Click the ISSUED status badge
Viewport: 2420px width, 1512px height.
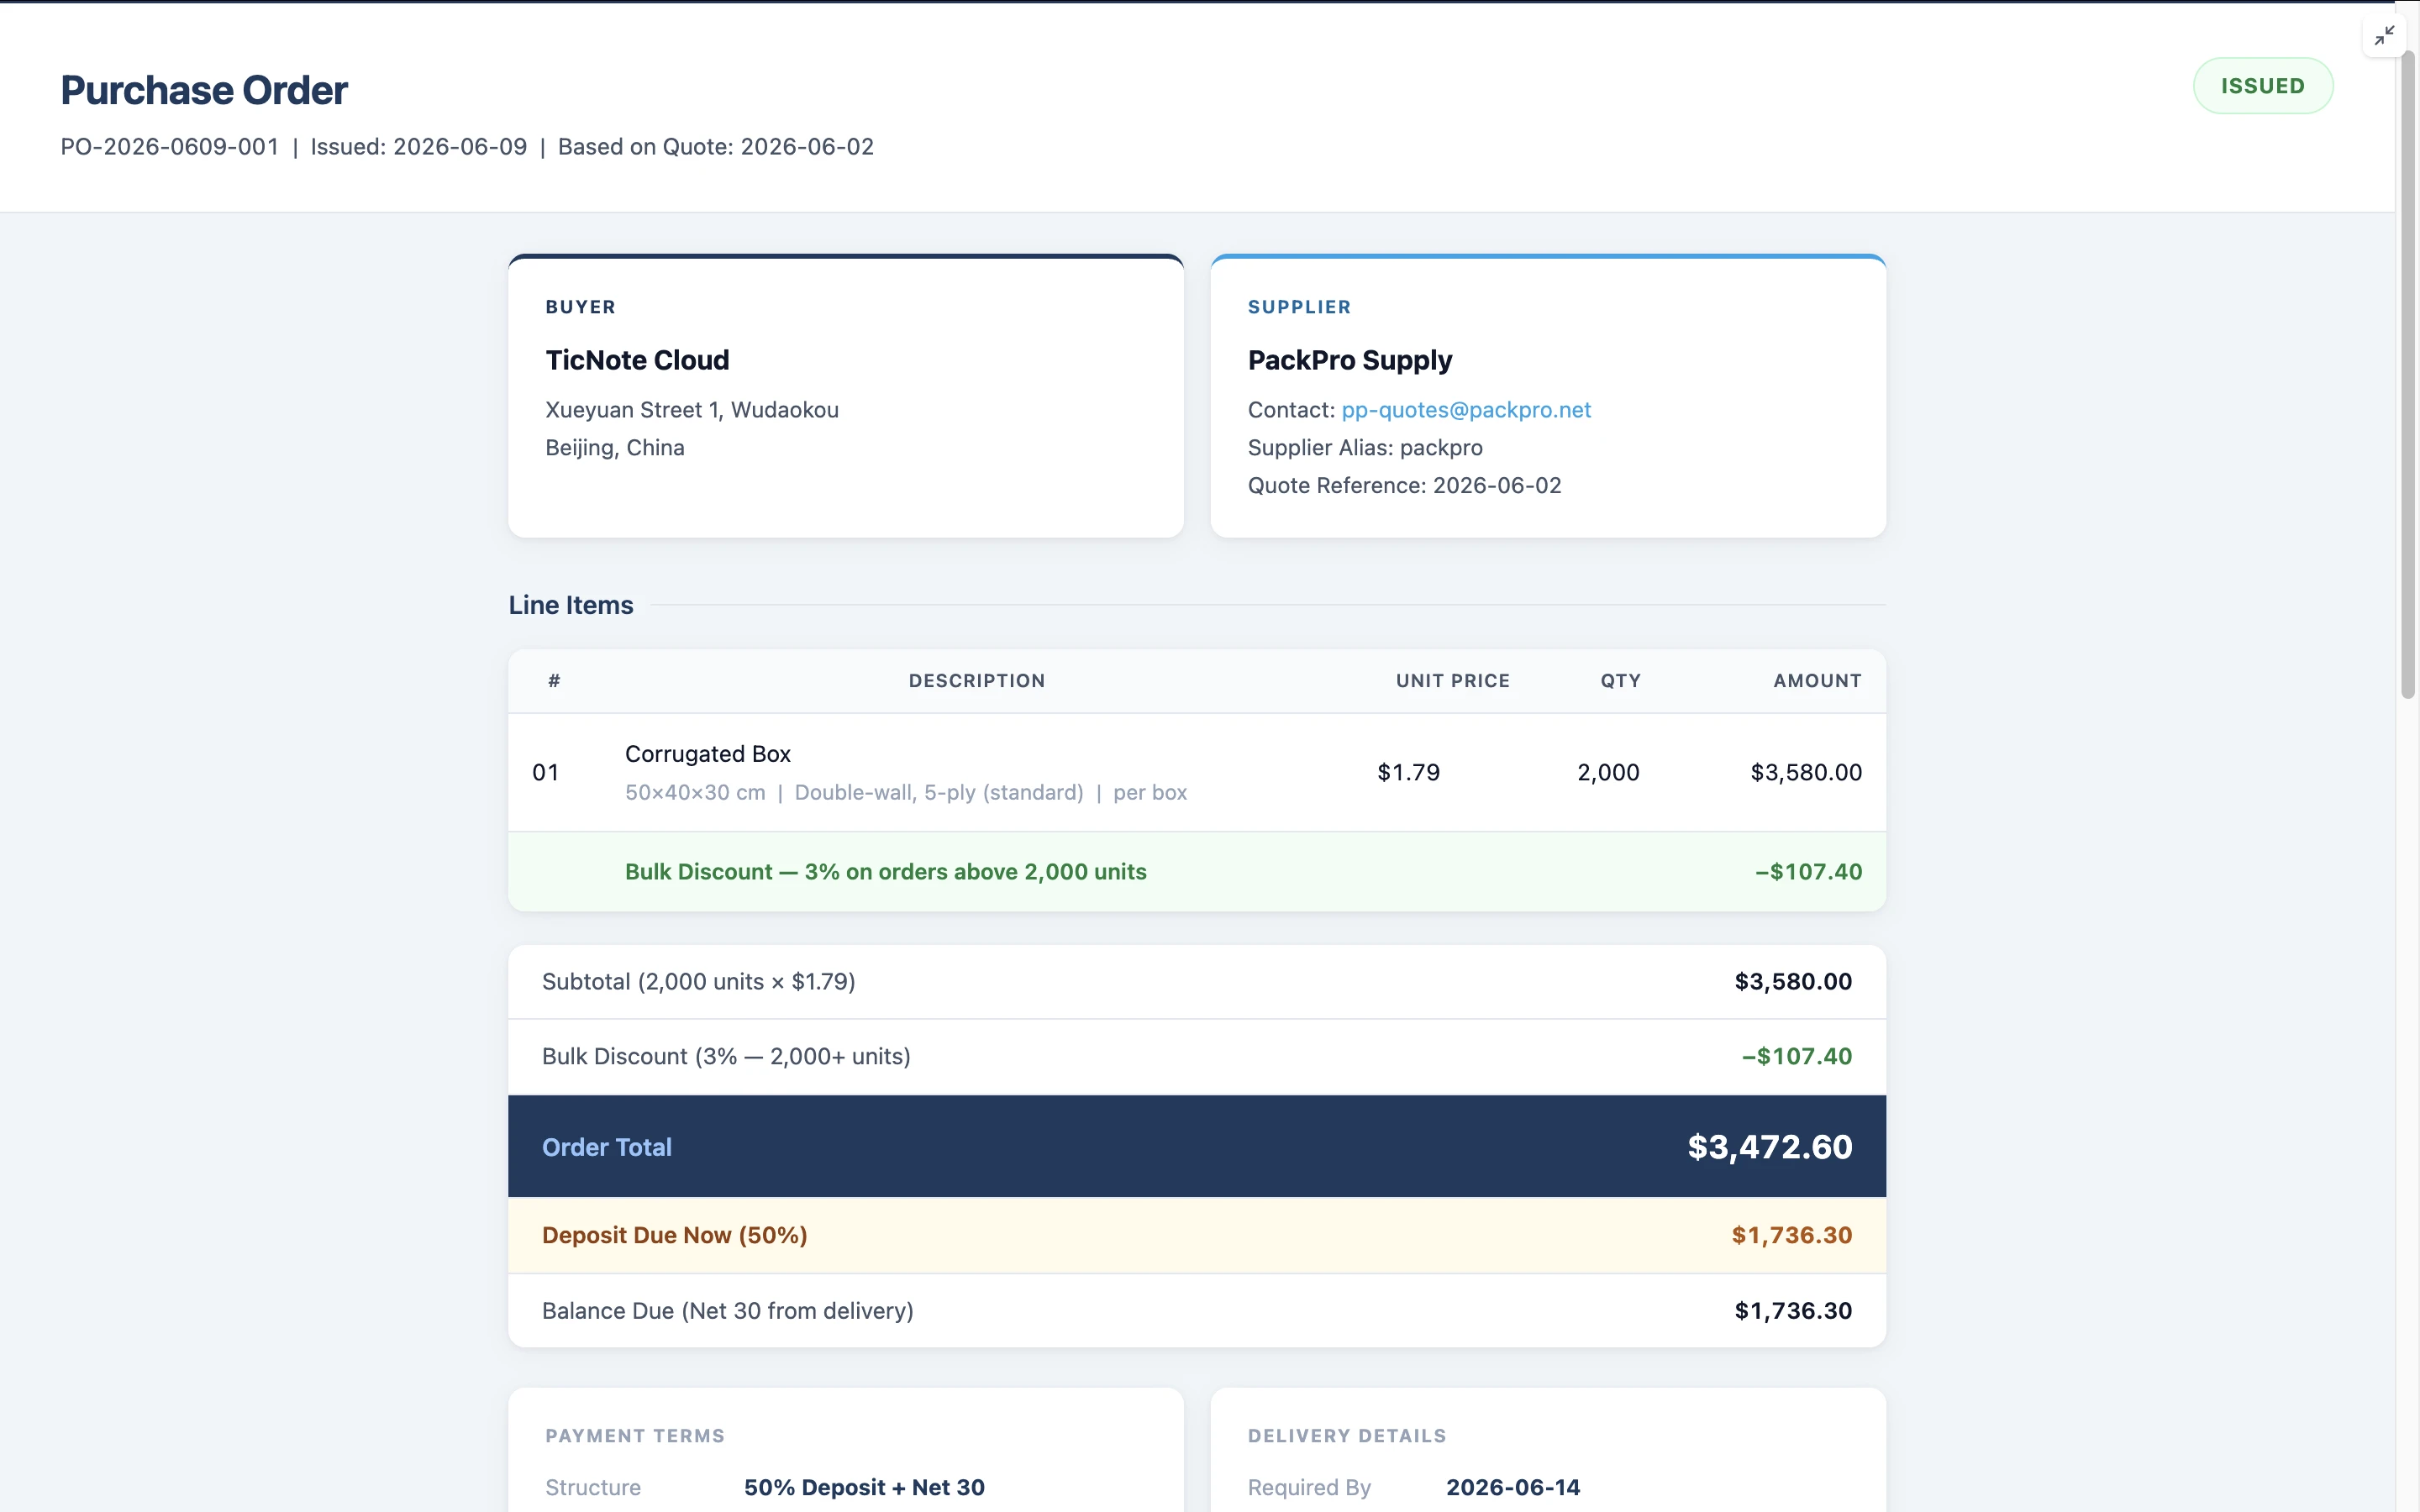(x=2262, y=86)
